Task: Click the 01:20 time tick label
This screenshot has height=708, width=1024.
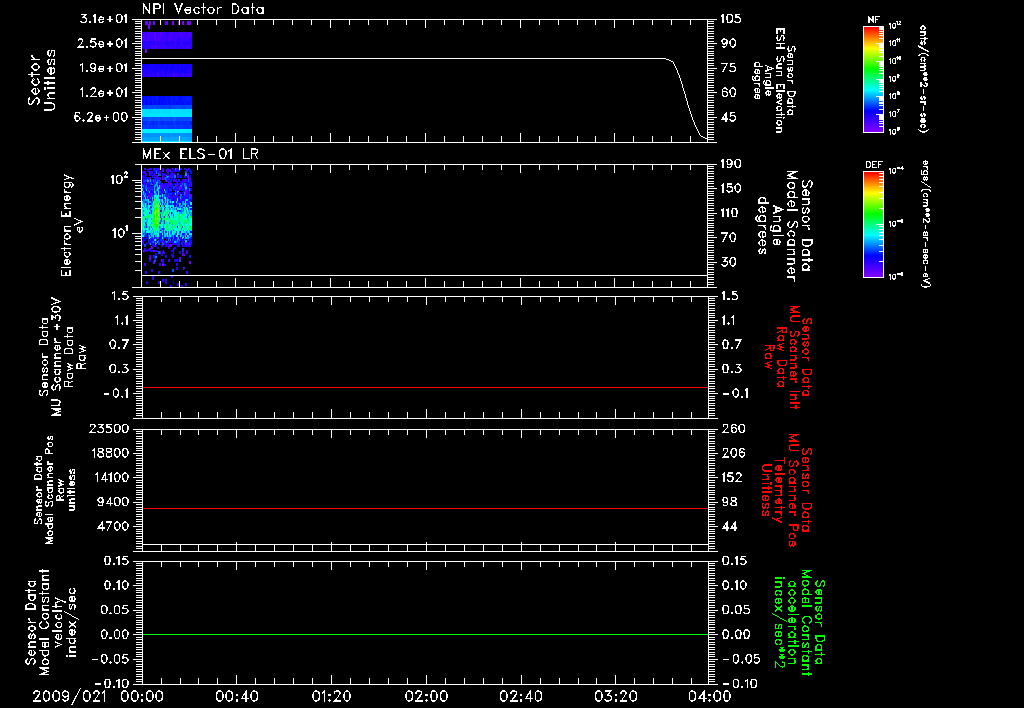Action: [331, 696]
